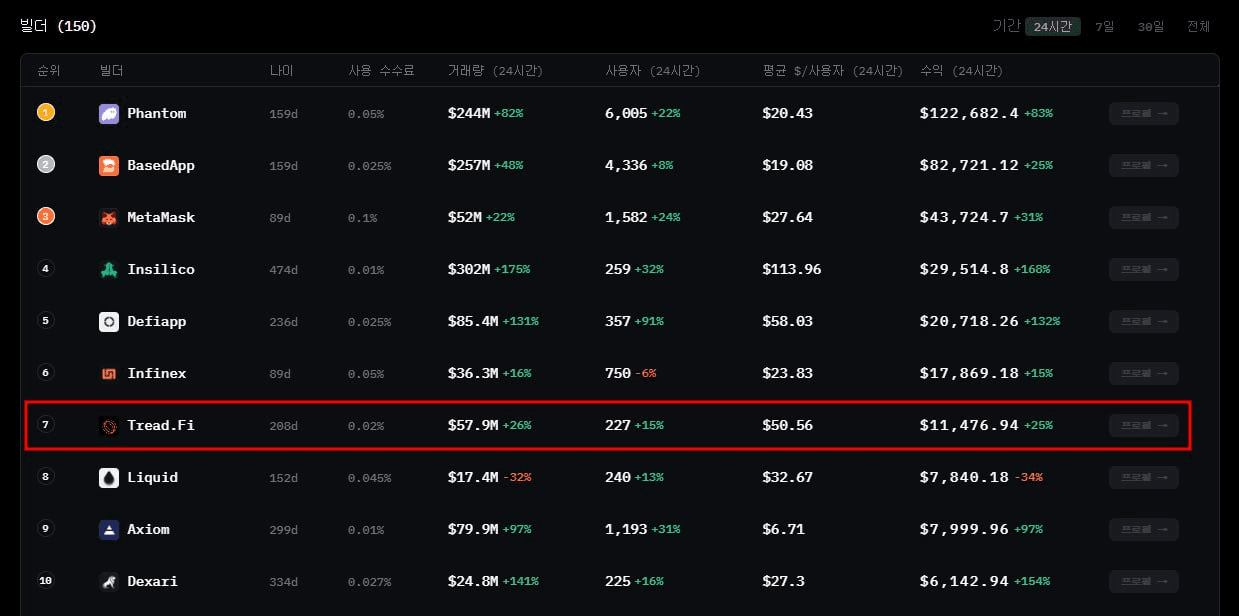Screen dimensions: 1239x616
Task: Click the Defiapp logo icon
Action: [x=109, y=322]
